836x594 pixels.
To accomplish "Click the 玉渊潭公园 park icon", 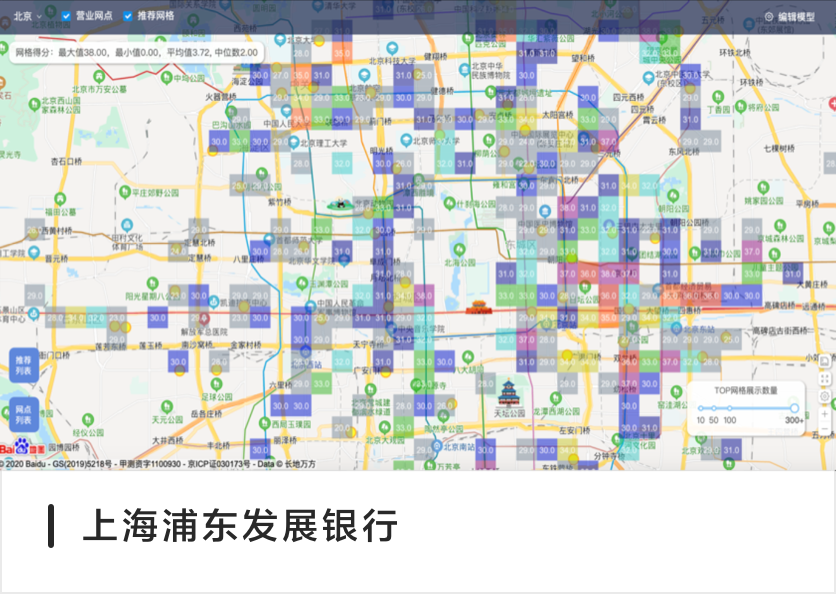I will click(302, 283).
